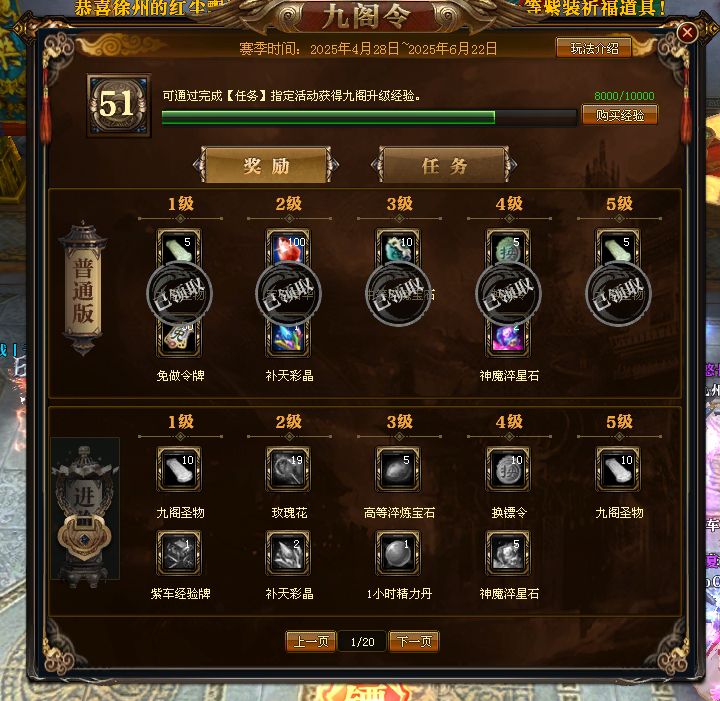Select the premium 补天彩晶 crystal icon
The height and width of the screenshot is (701, 720).
tap(288, 553)
